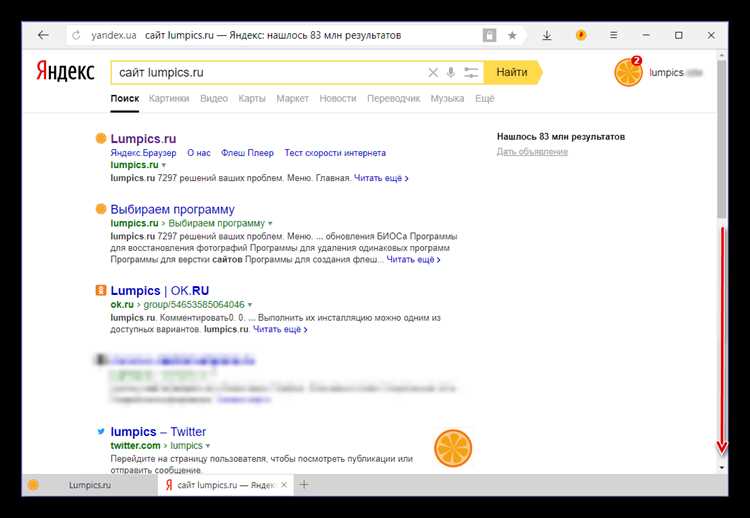The image size is (750, 518).
Task: Activate voice search microphone icon
Action: click(451, 73)
